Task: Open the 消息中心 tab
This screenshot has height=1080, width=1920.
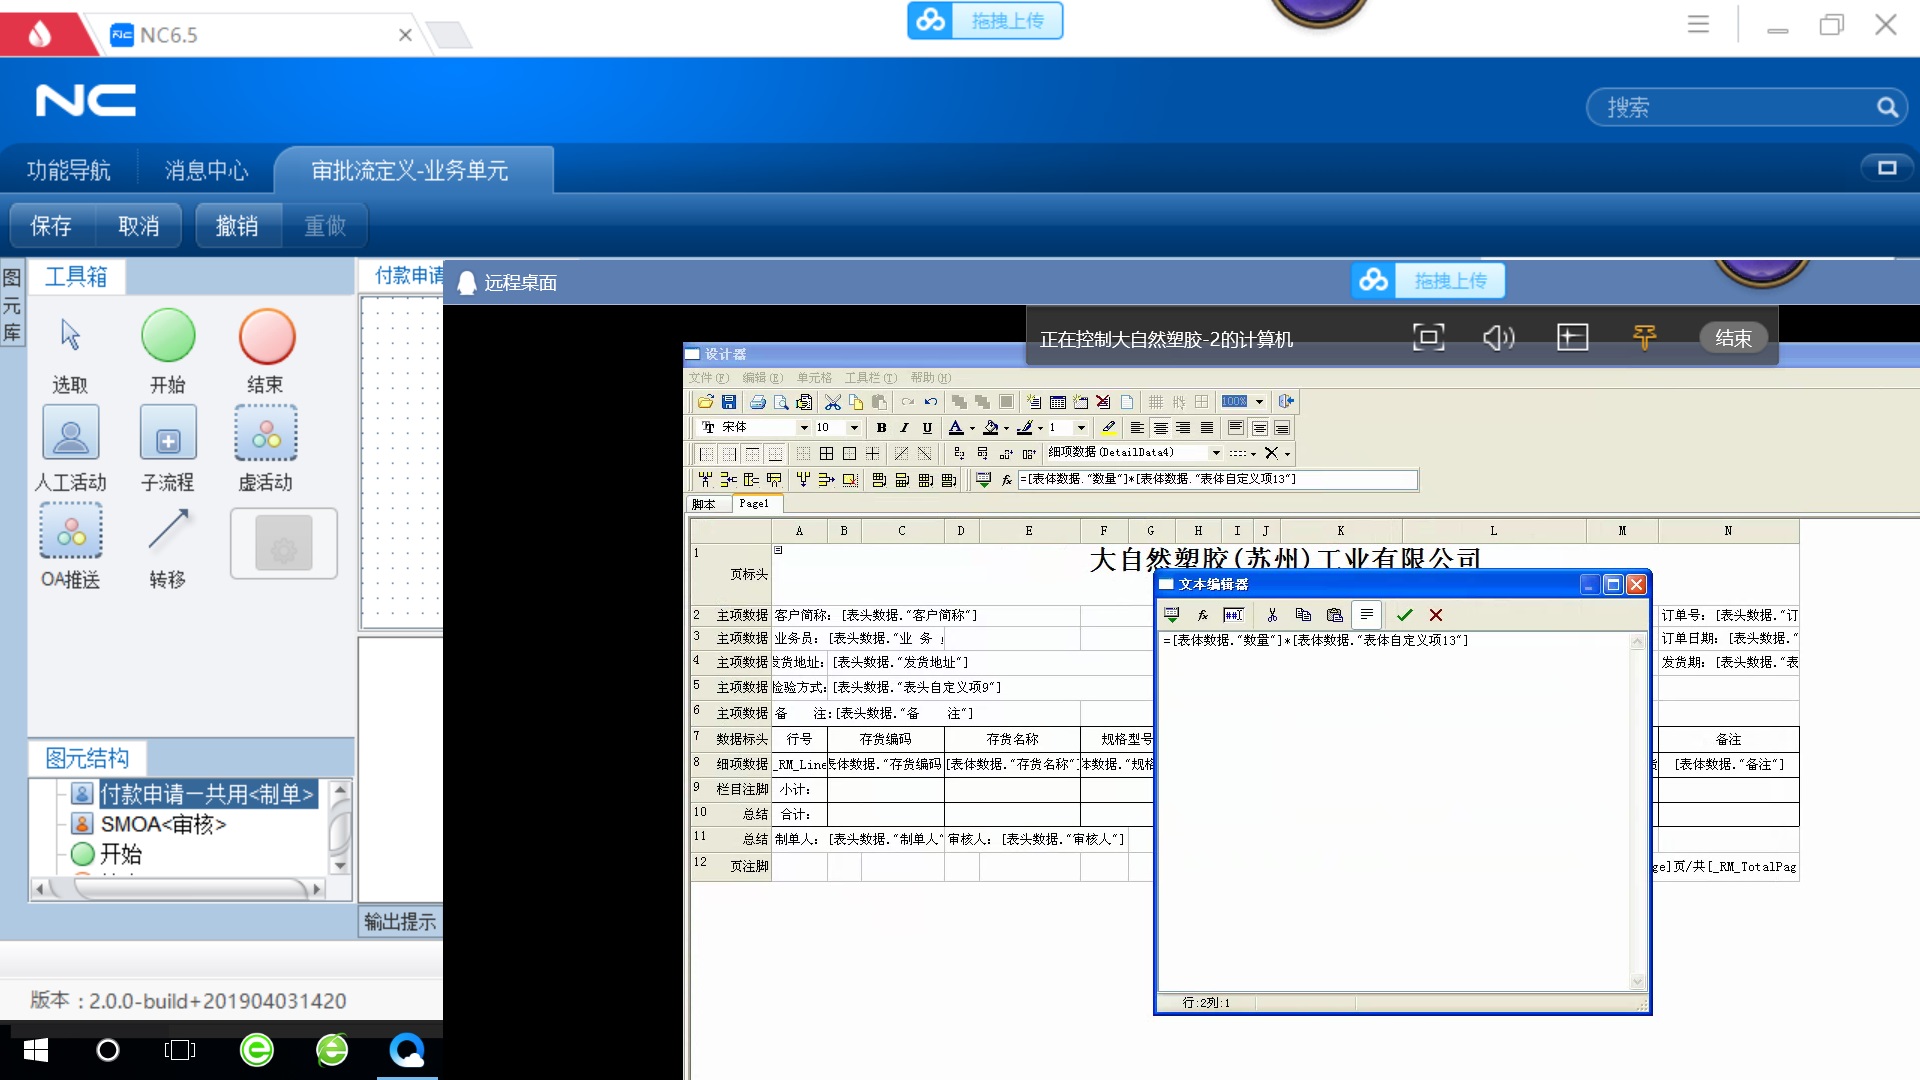Action: [207, 171]
